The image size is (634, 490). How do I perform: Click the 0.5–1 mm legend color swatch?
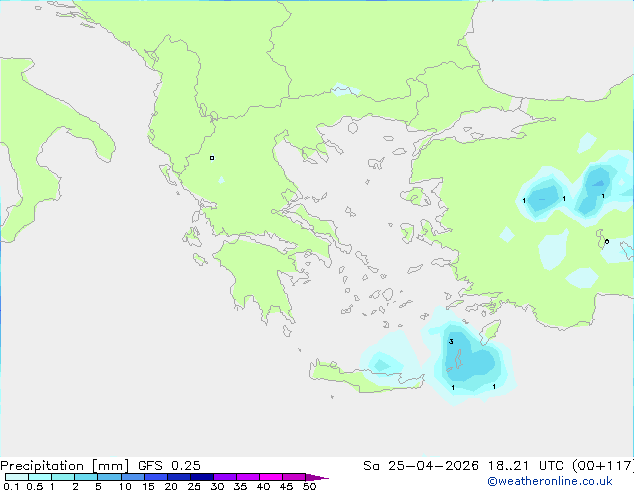click(40, 477)
